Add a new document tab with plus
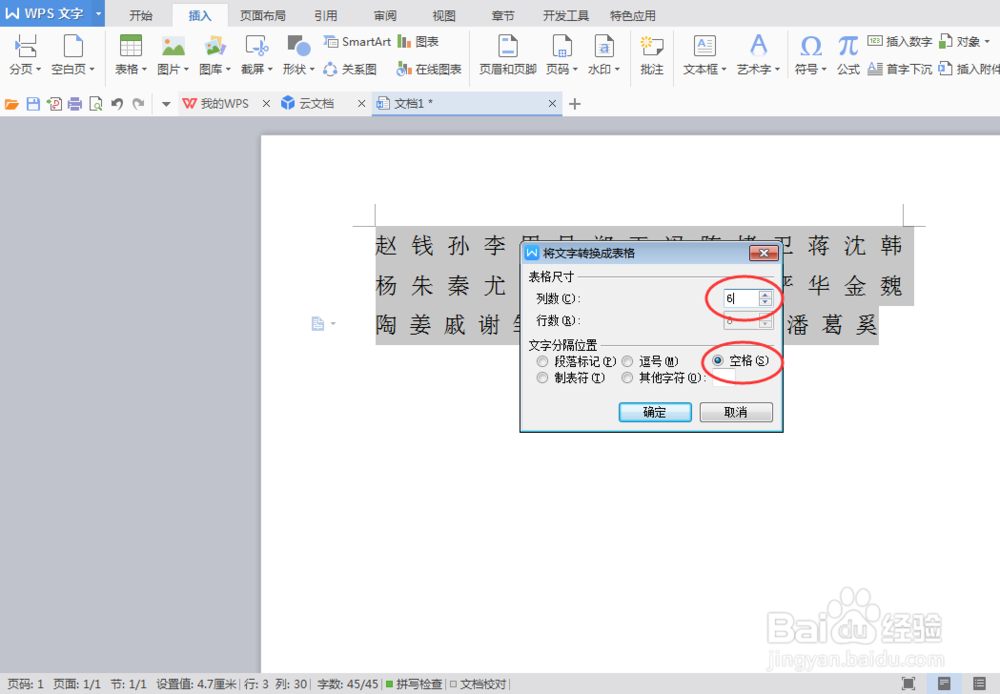The height and width of the screenshot is (694, 1000). point(575,104)
